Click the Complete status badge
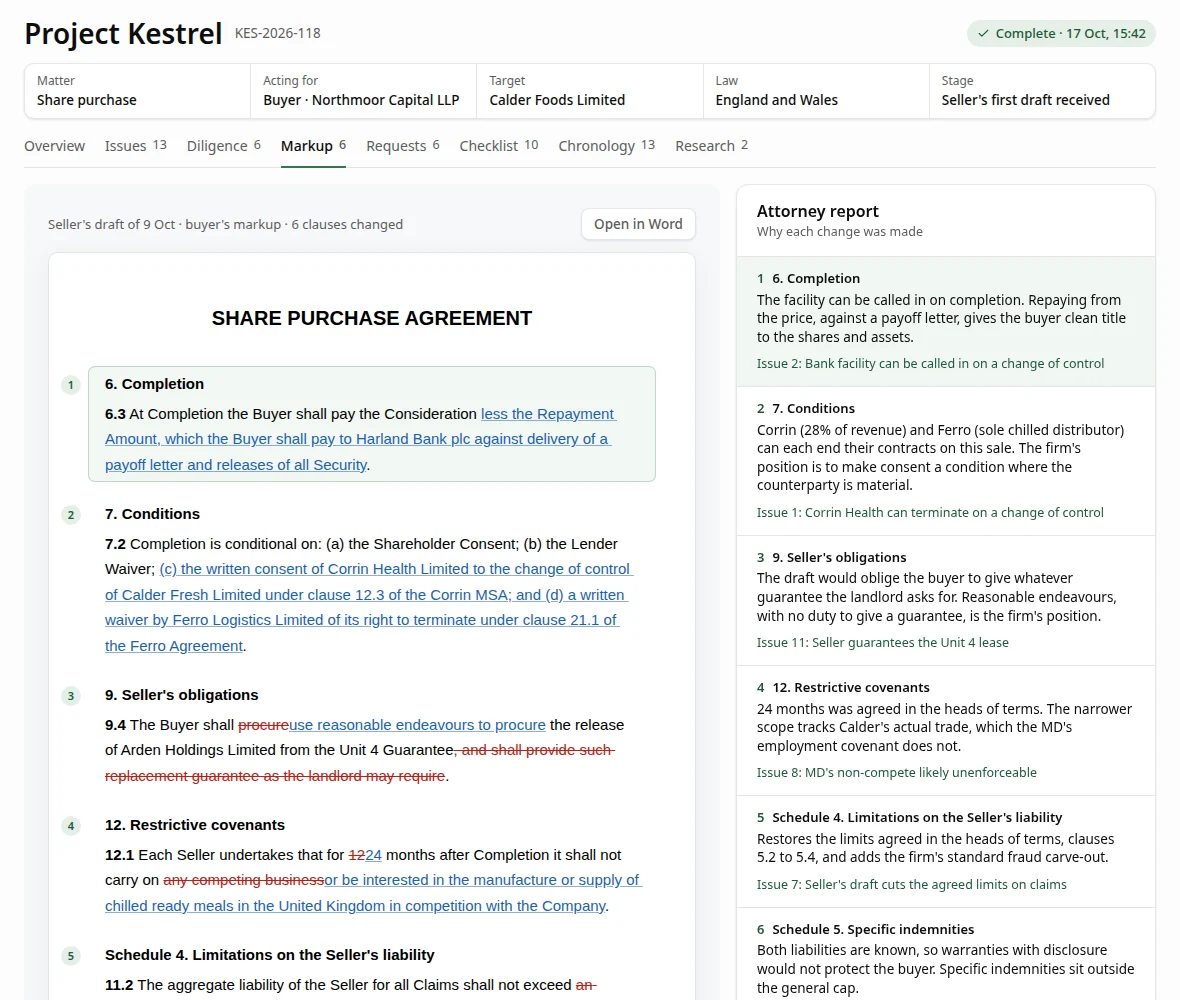 pos(1061,34)
